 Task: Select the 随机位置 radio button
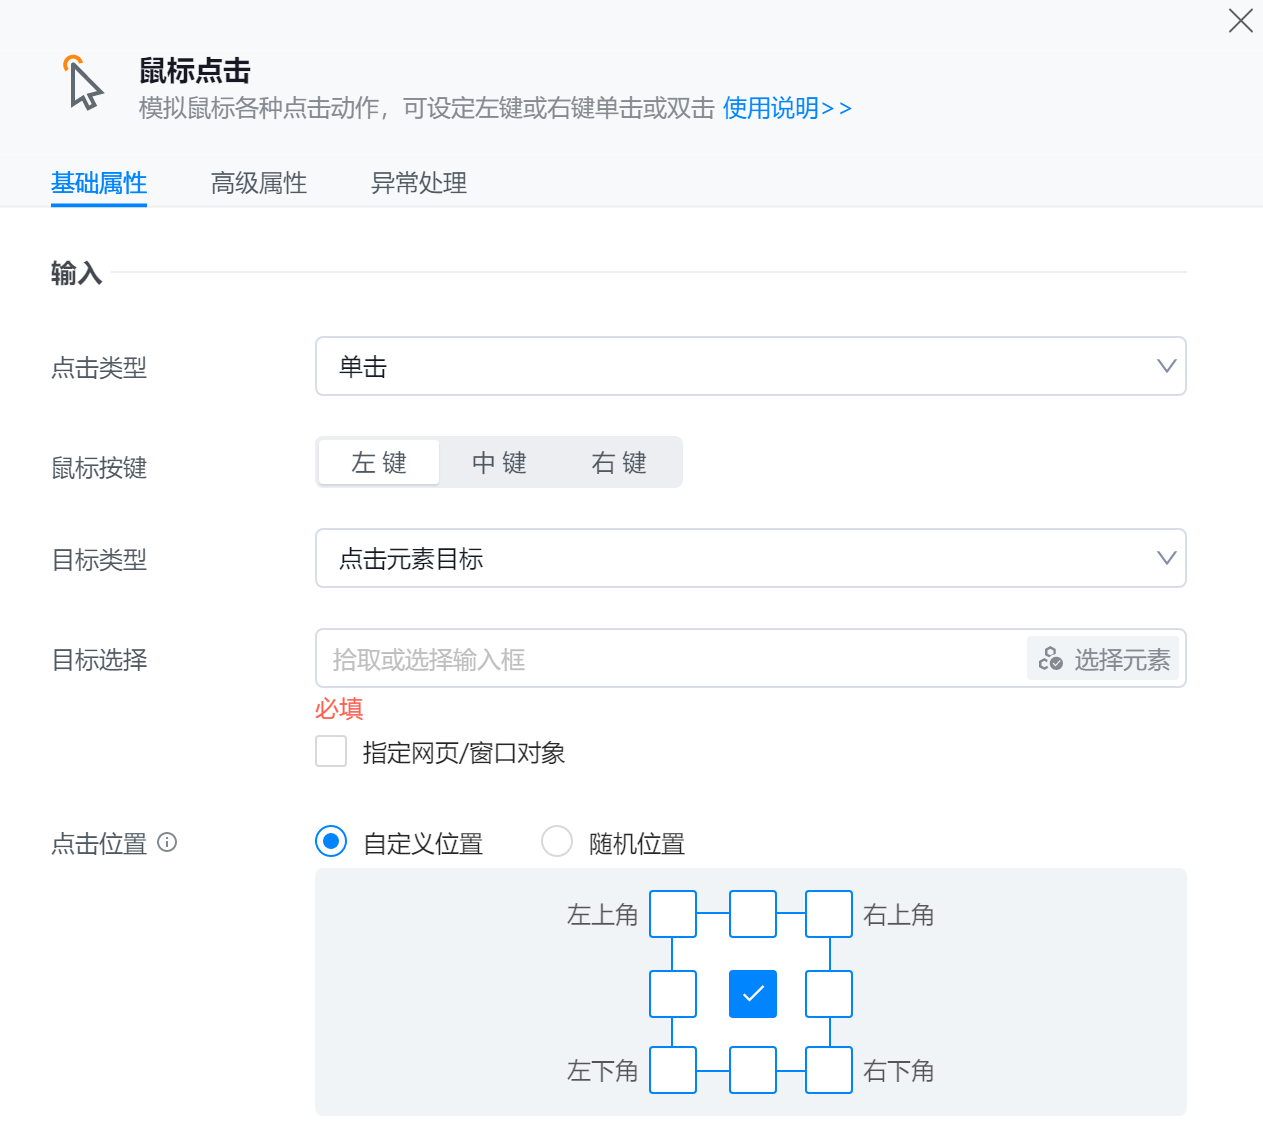click(x=557, y=841)
